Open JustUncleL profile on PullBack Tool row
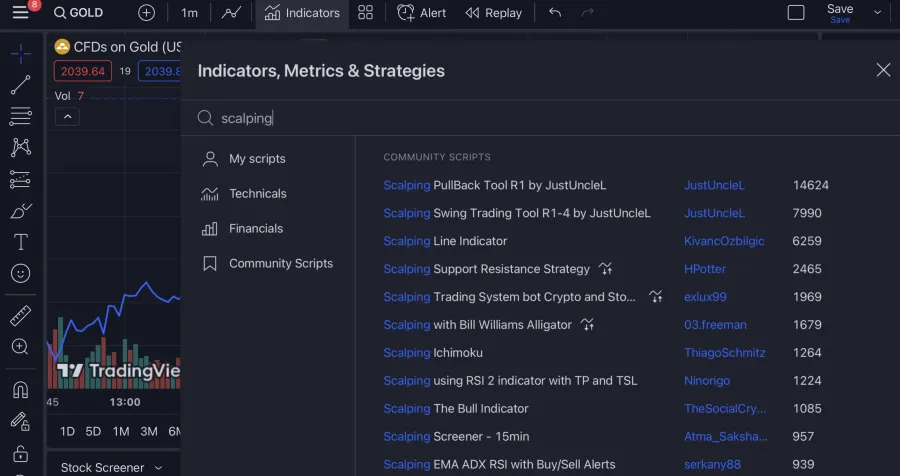The width and height of the screenshot is (900, 476). coord(714,185)
